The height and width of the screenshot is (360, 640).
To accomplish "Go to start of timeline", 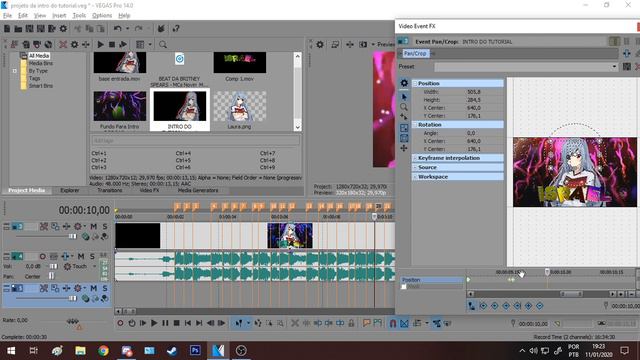I will [187, 323].
